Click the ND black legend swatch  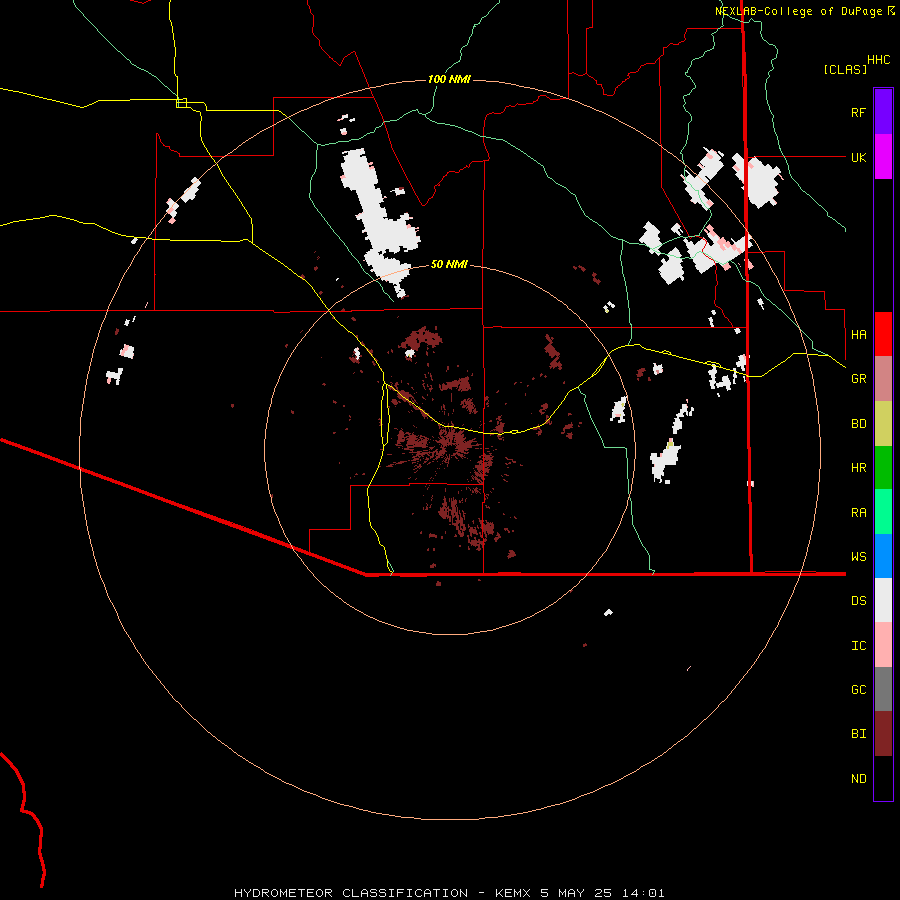(883, 778)
